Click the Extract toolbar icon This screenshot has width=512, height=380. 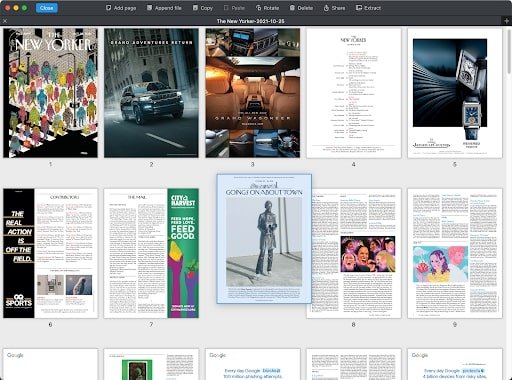(359, 8)
